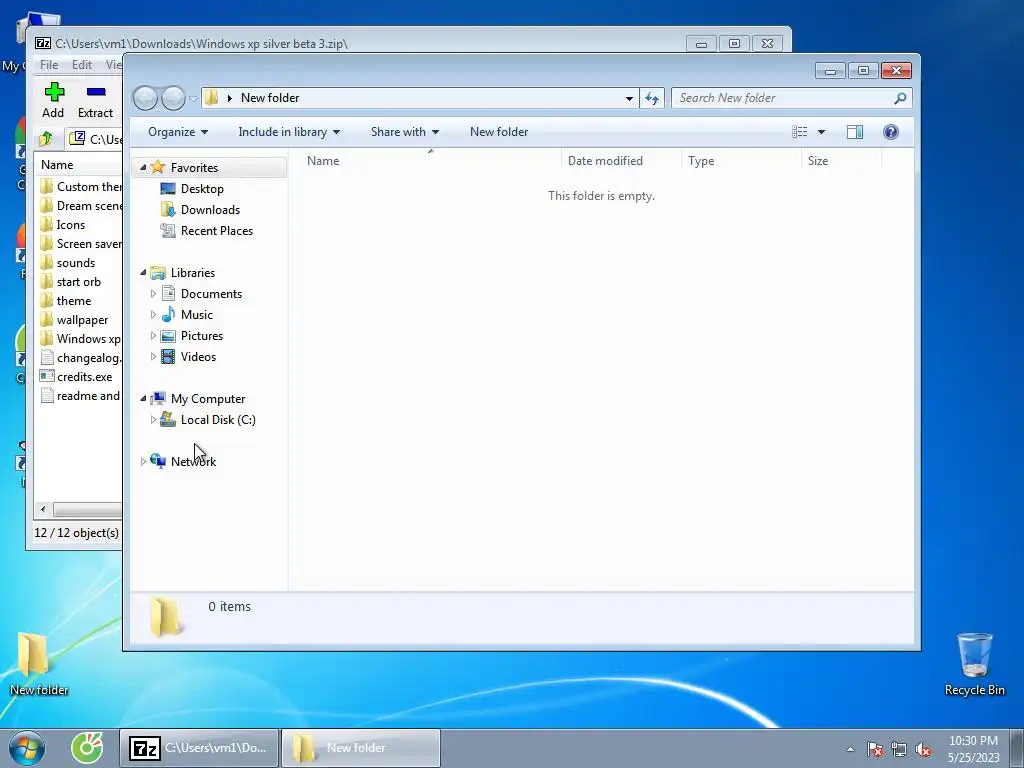Click the Add button in 7-Zip
The width and height of the screenshot is (1024, 768).
point(54,101)
